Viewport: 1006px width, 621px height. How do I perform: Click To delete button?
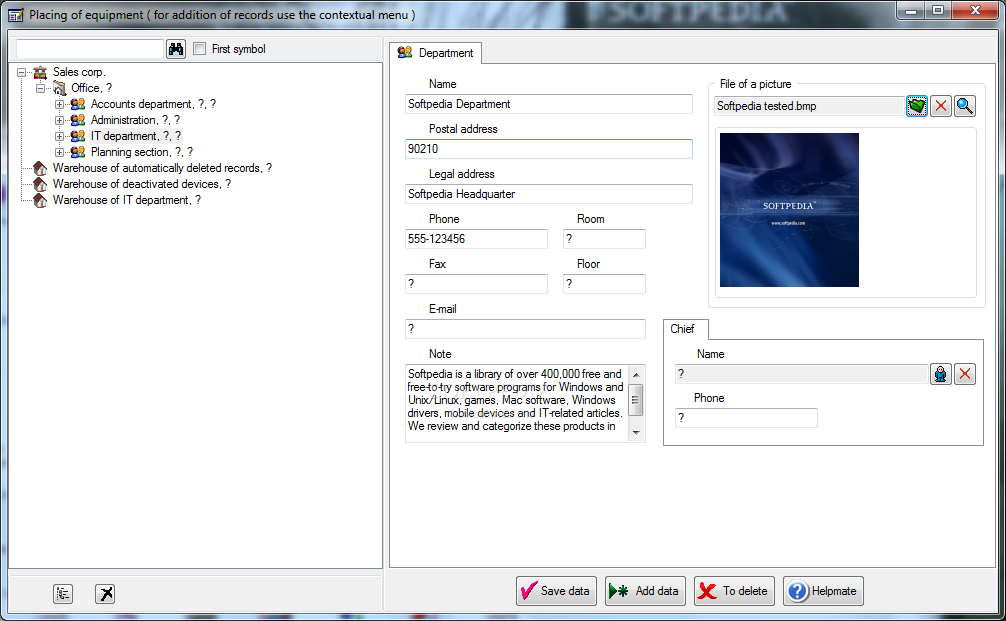[x=735, y=591]
